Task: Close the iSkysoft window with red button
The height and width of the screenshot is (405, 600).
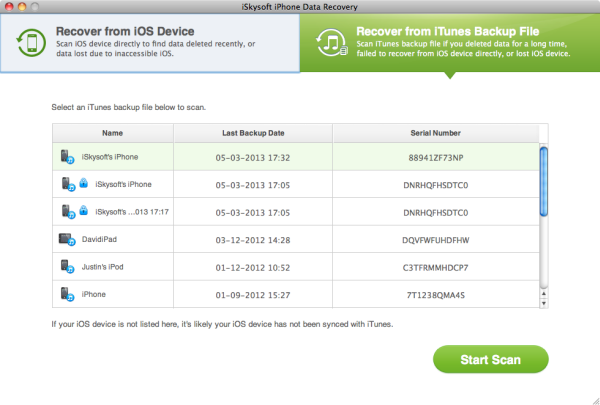Action: tap(9, 7)
